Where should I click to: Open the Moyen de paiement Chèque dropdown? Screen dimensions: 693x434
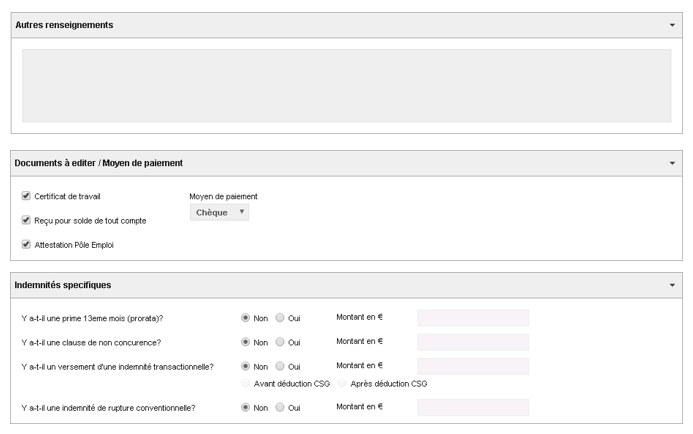coord(219,213)
